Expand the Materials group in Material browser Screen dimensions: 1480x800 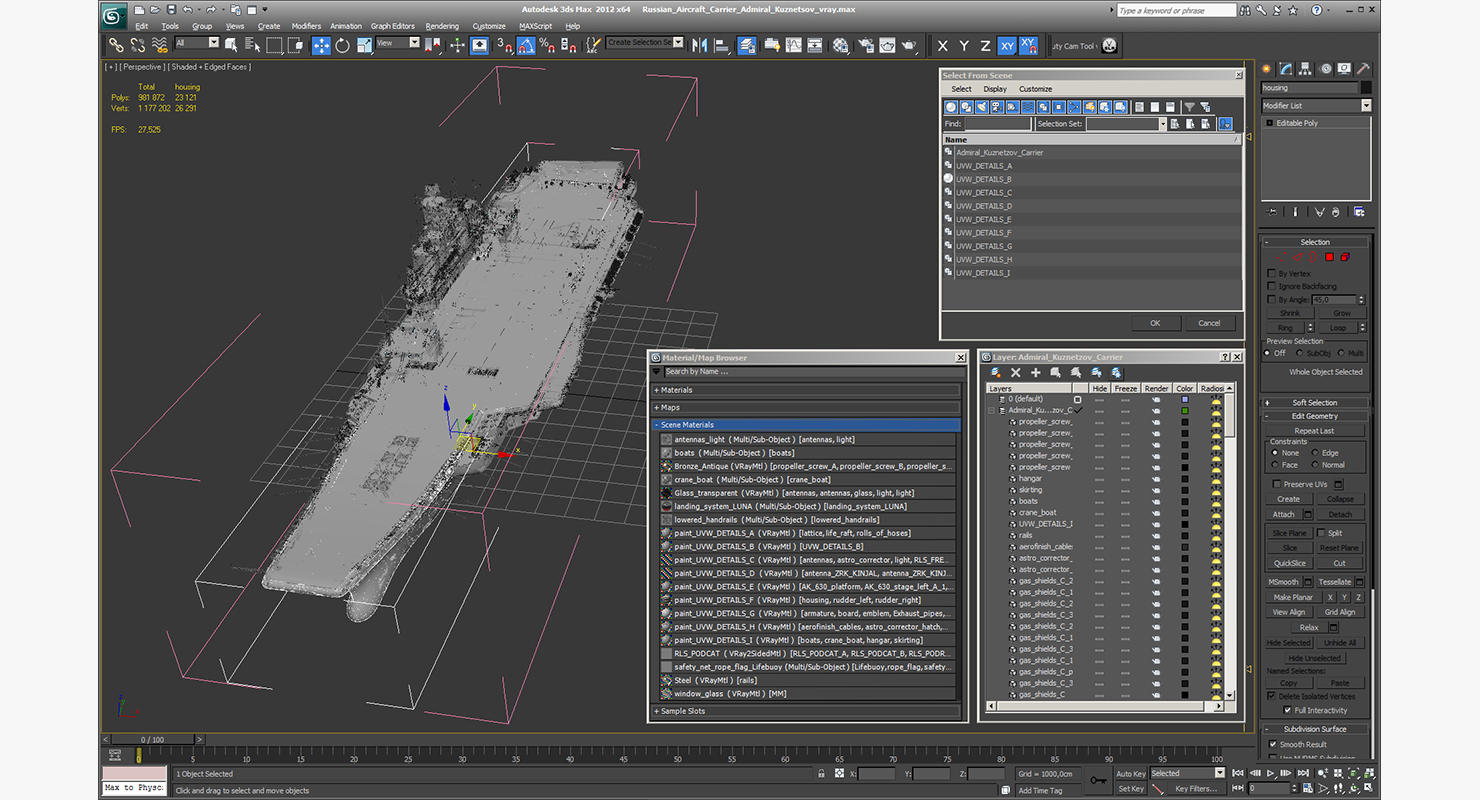[806, 390]
